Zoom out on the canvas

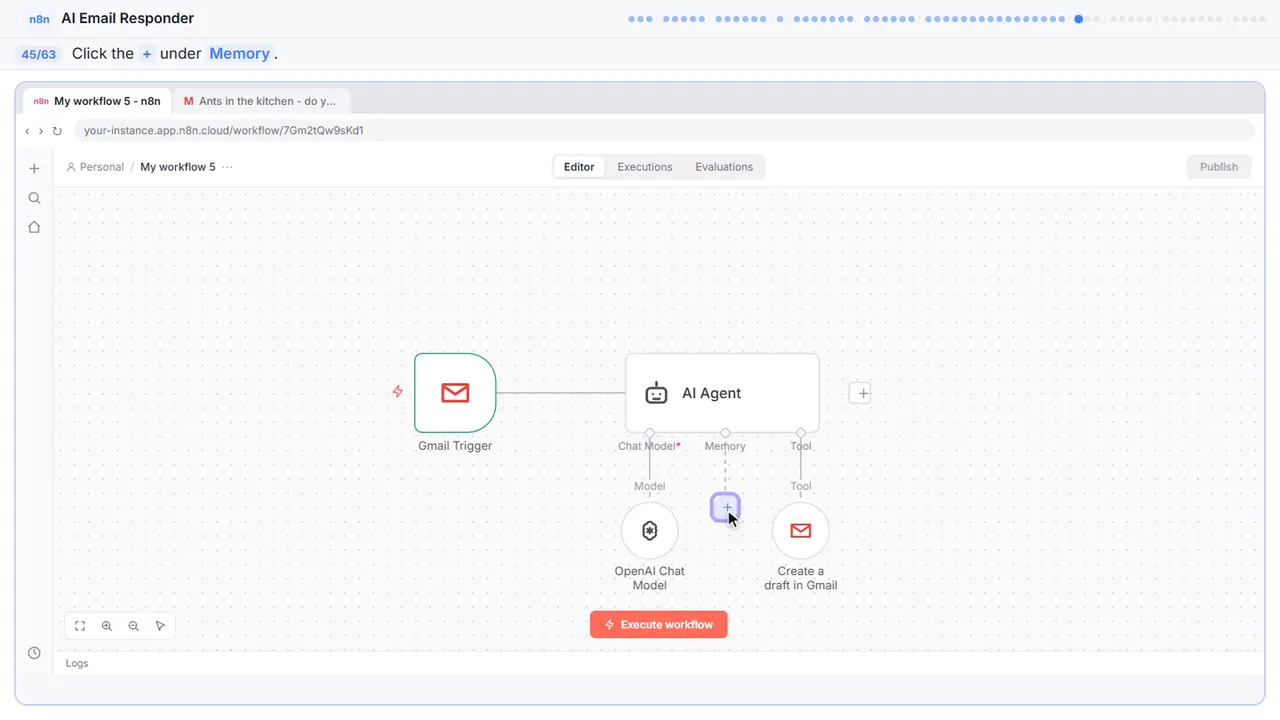(x=134, y=626)
